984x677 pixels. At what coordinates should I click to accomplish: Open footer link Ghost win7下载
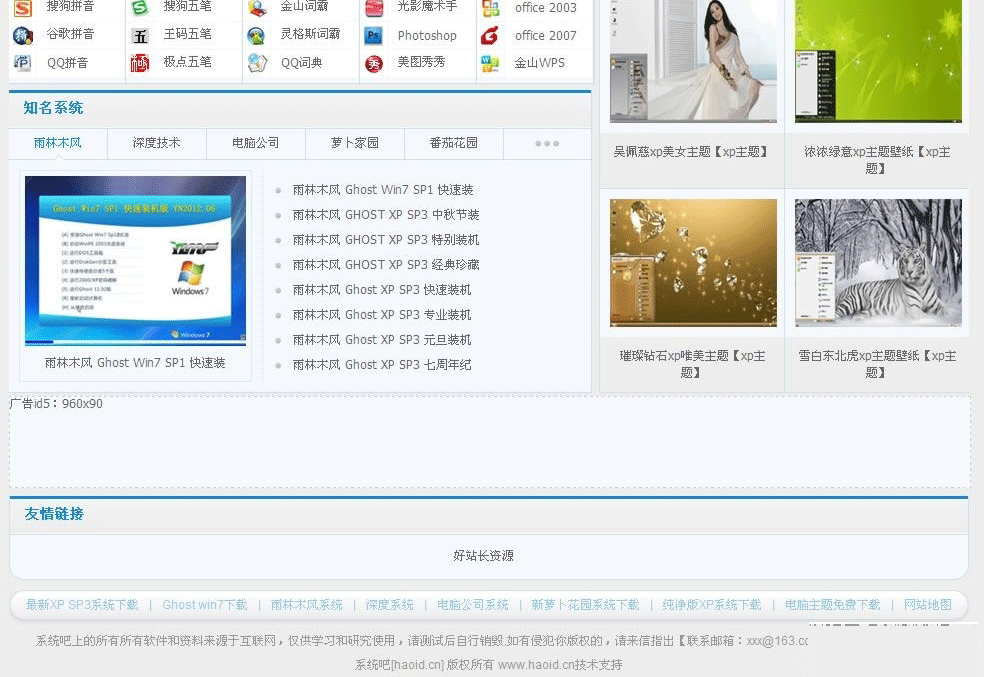(205, 605)
